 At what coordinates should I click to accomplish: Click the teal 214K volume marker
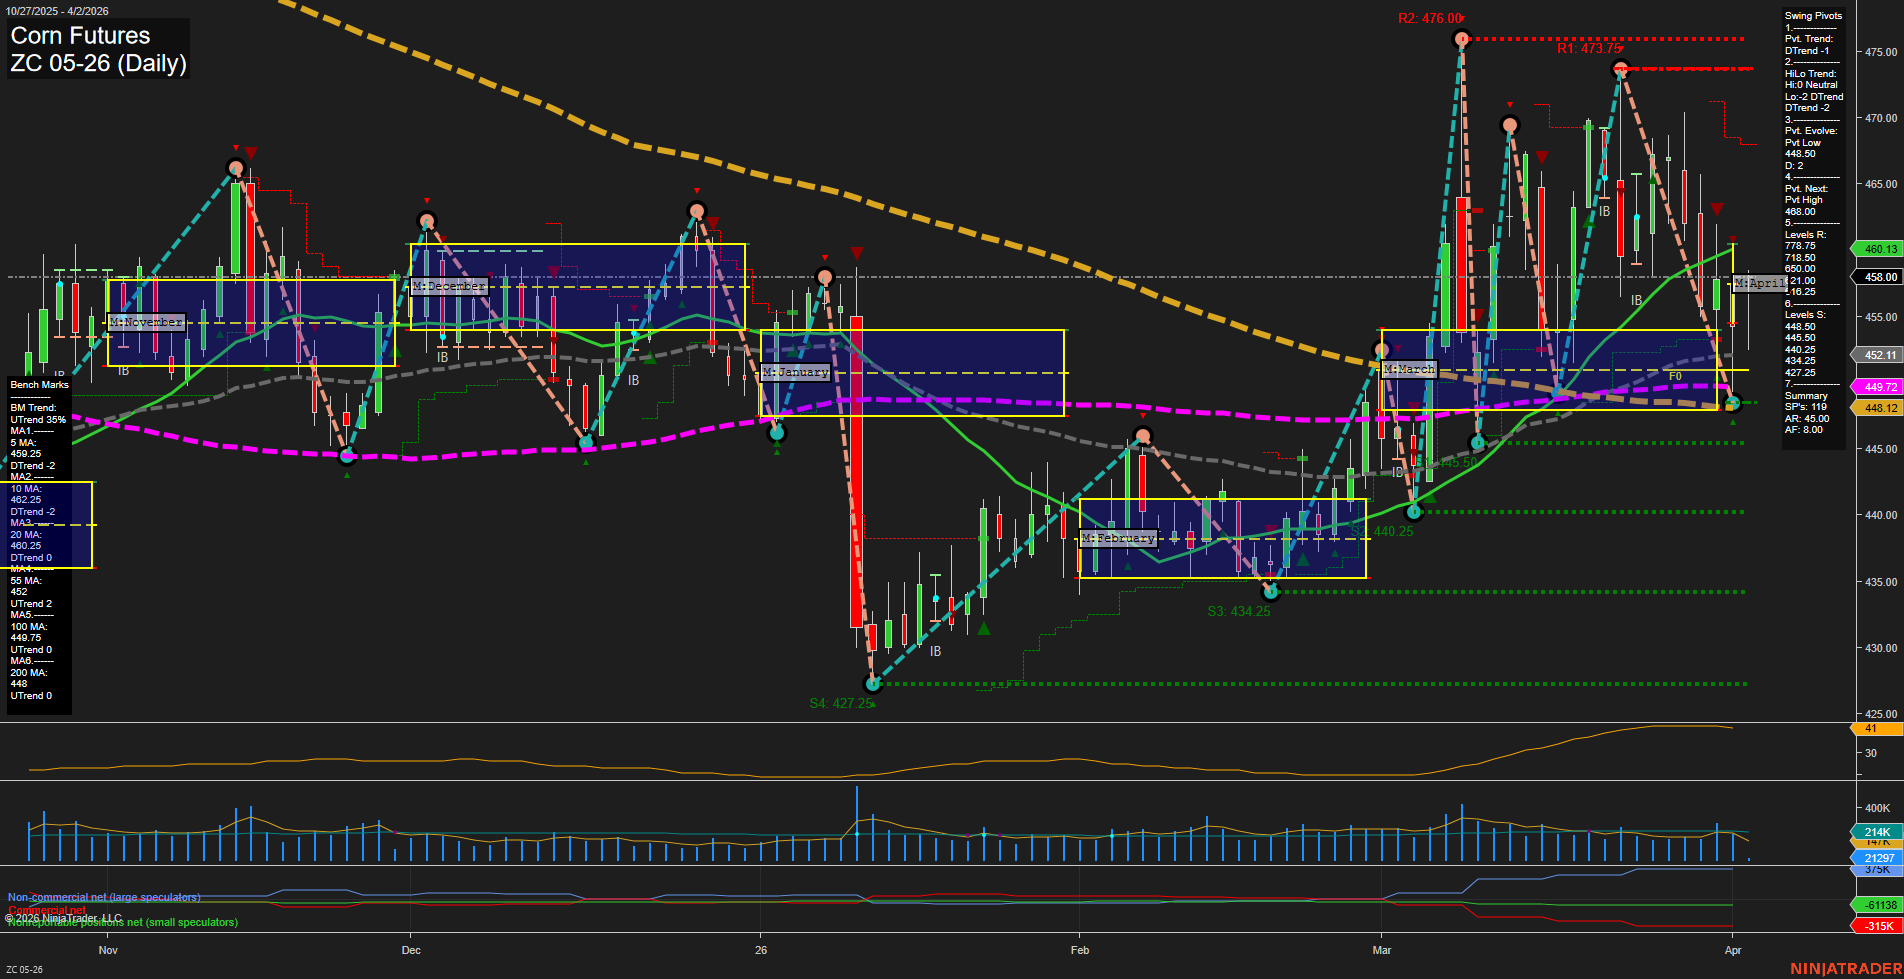[x=1873, y=830]
